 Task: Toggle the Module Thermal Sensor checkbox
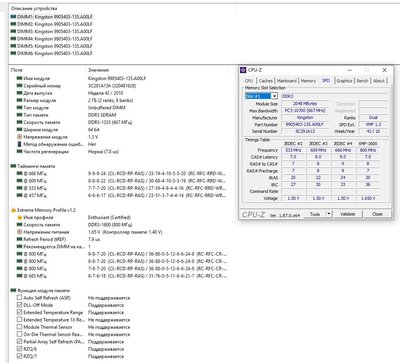click(19, 327)
